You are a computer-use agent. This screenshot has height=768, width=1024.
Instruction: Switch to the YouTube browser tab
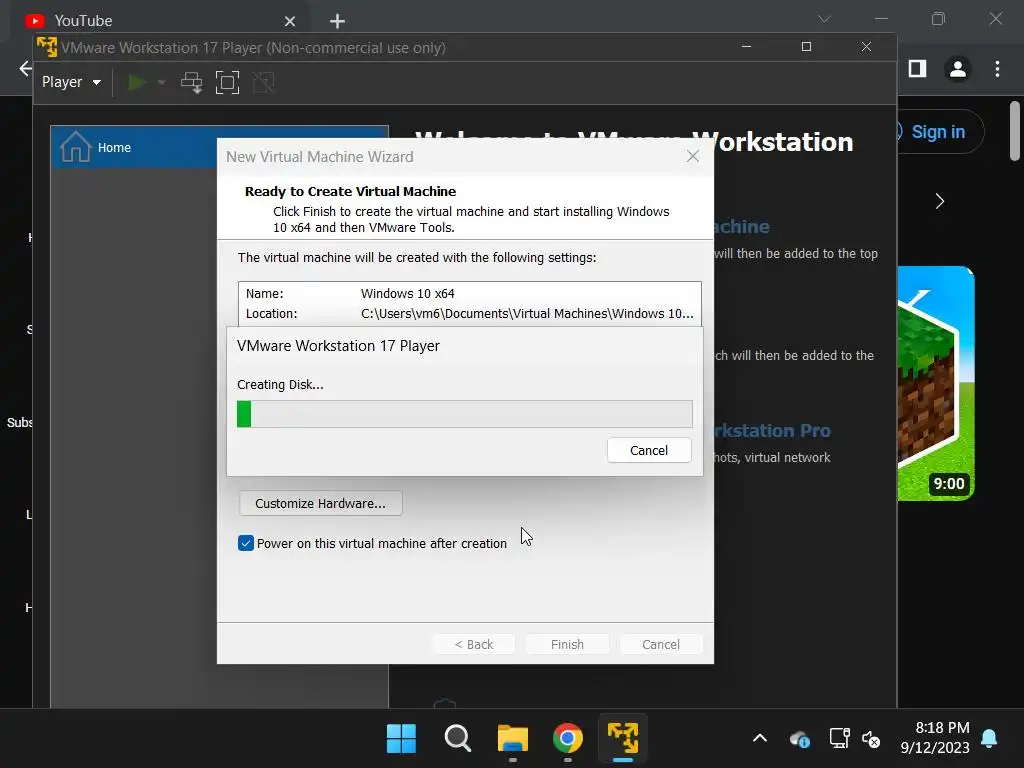pos(157,21)
